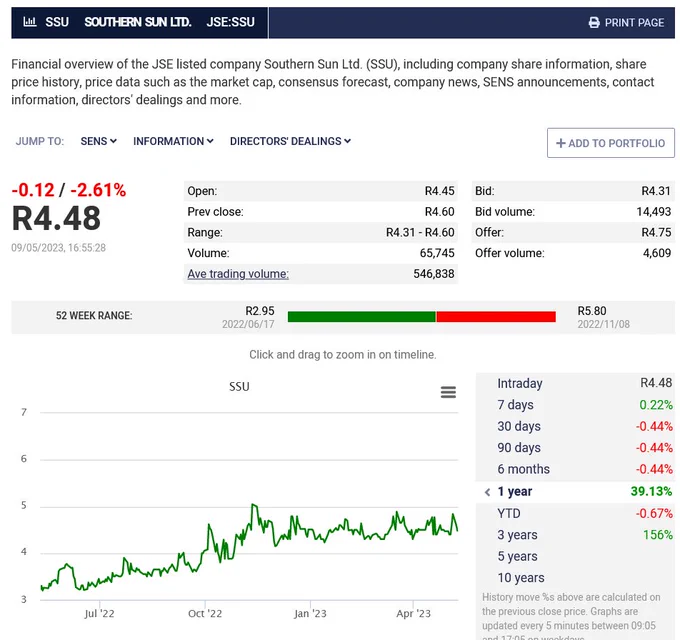Image resolution: width=680 pixels, height=640 pixels.
Task: Click the SOUTHERN SUN LTD. header title
Action: 137,22
